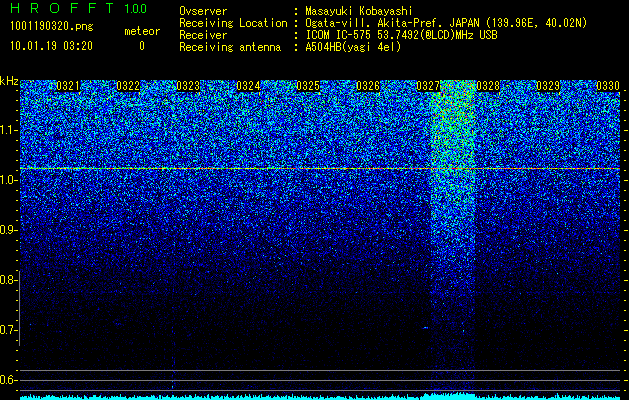Image resolution: width=629 pixels, height=400 pixels.
Task: Click the date stamp 10.01.19 03:20
Action: click(51, 46)
